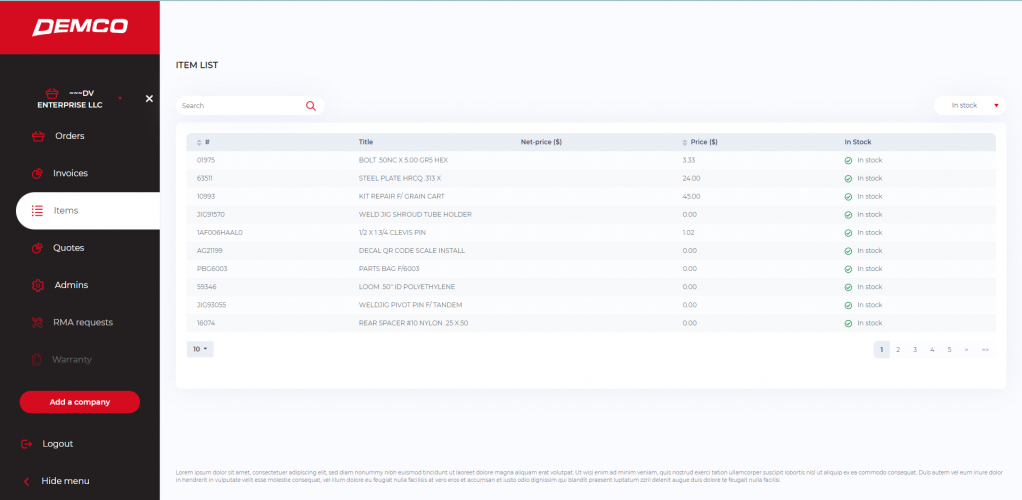The width and height of the screenshot is (1022, 500).
Task: Click the price 45.00 cell
Action: pyautogui.click(x=691, y=196)
